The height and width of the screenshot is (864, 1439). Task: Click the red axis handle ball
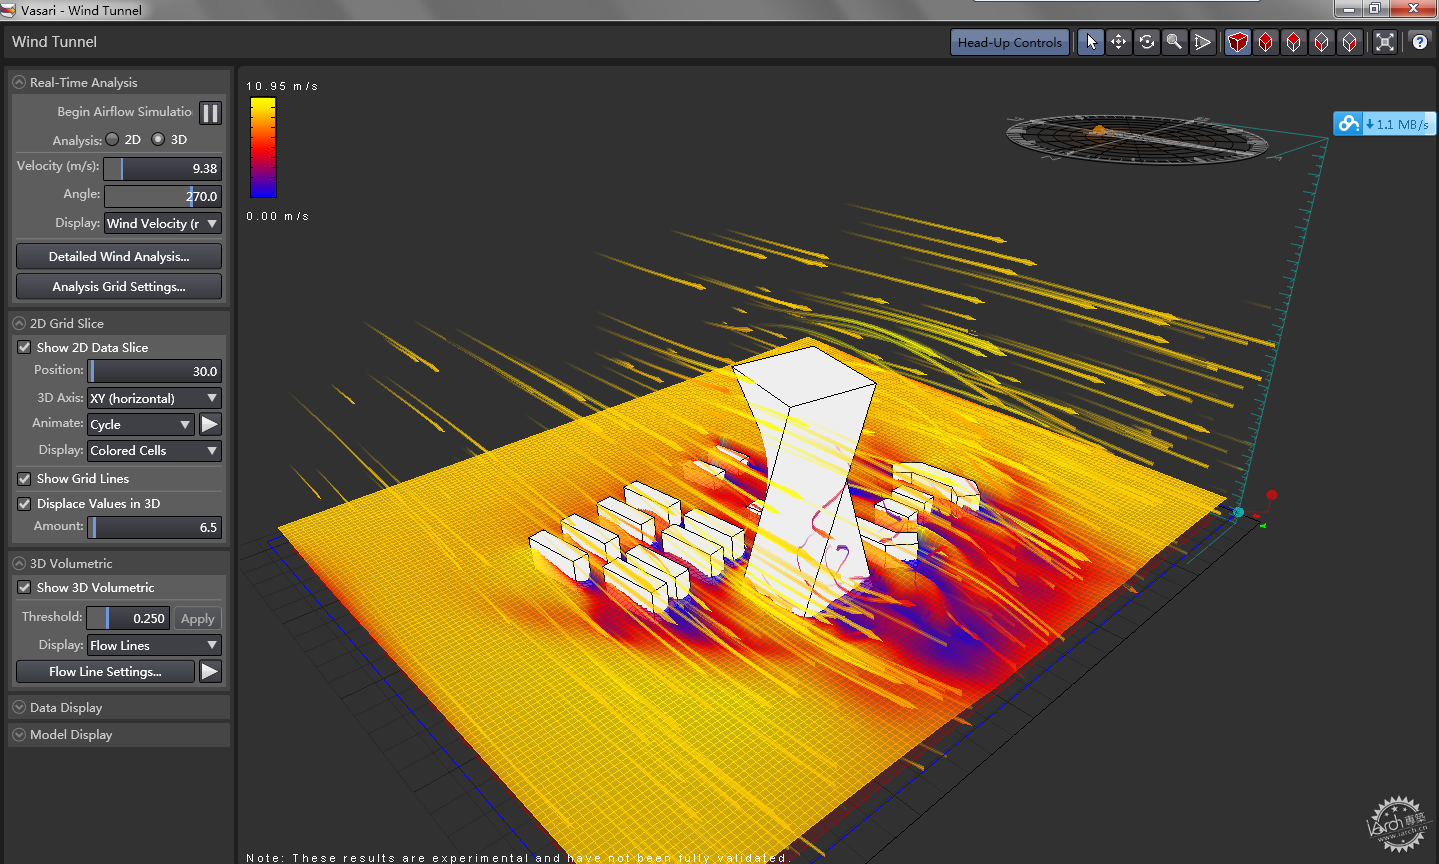1272,495
